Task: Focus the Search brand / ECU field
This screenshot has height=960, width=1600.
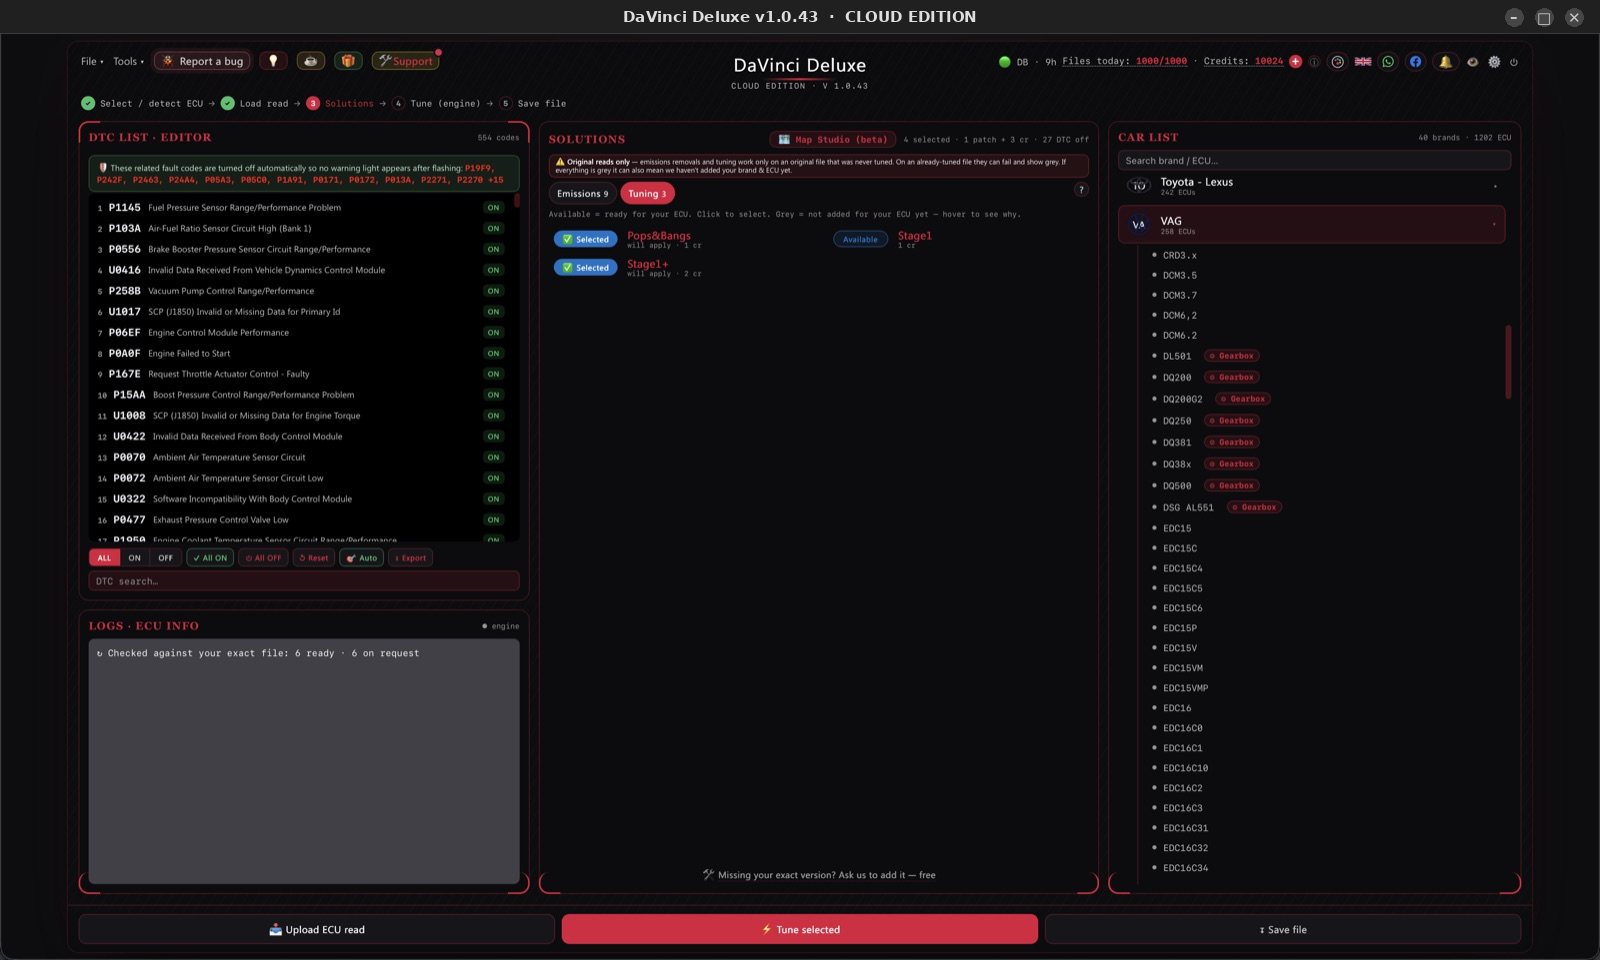Action: click(x=1314, y=160)
